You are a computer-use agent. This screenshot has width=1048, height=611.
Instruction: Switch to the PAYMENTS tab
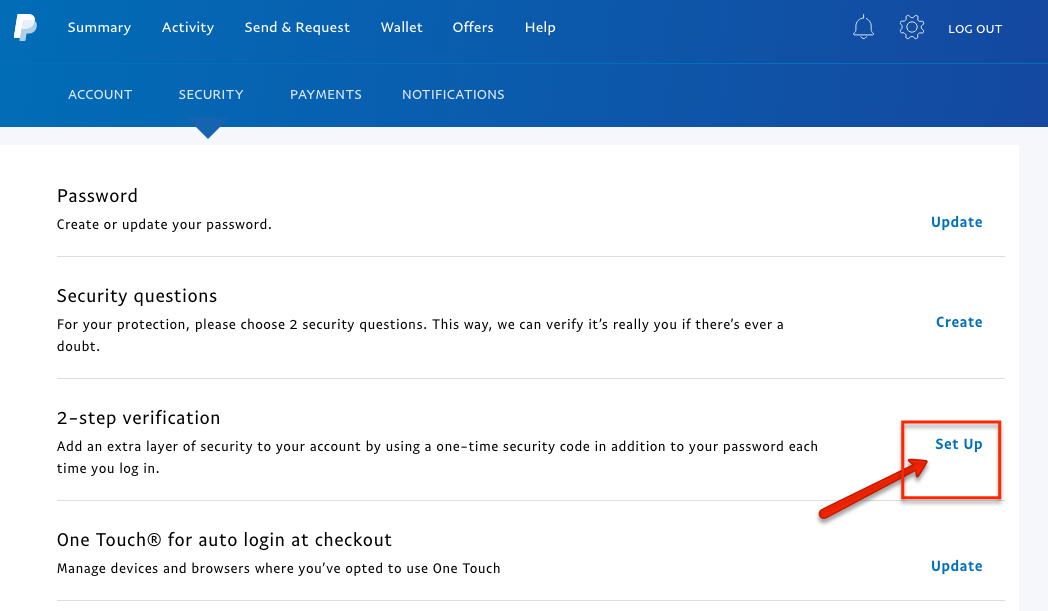pyautogui.click(x=325, y=94)
